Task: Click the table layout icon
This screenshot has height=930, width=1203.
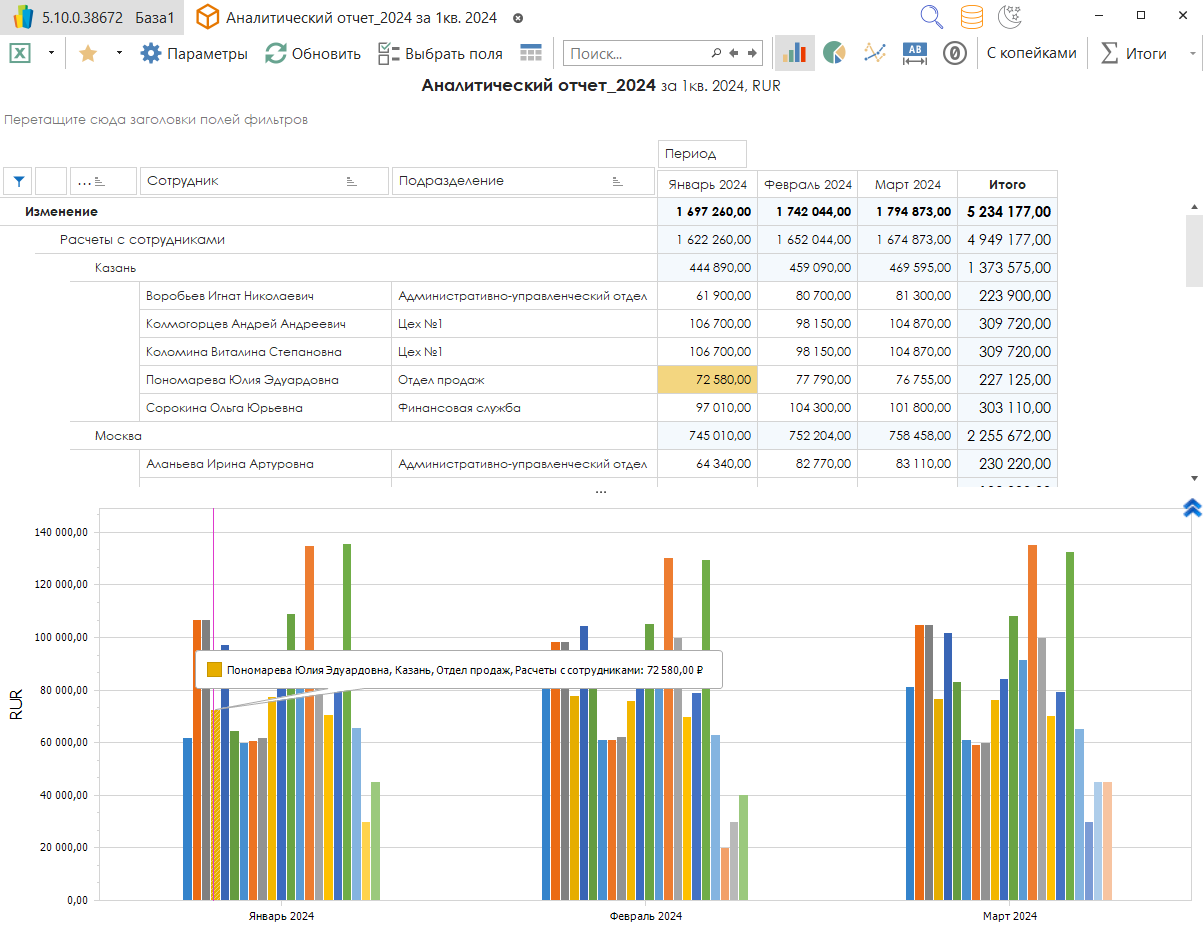Action: point(531,53)
